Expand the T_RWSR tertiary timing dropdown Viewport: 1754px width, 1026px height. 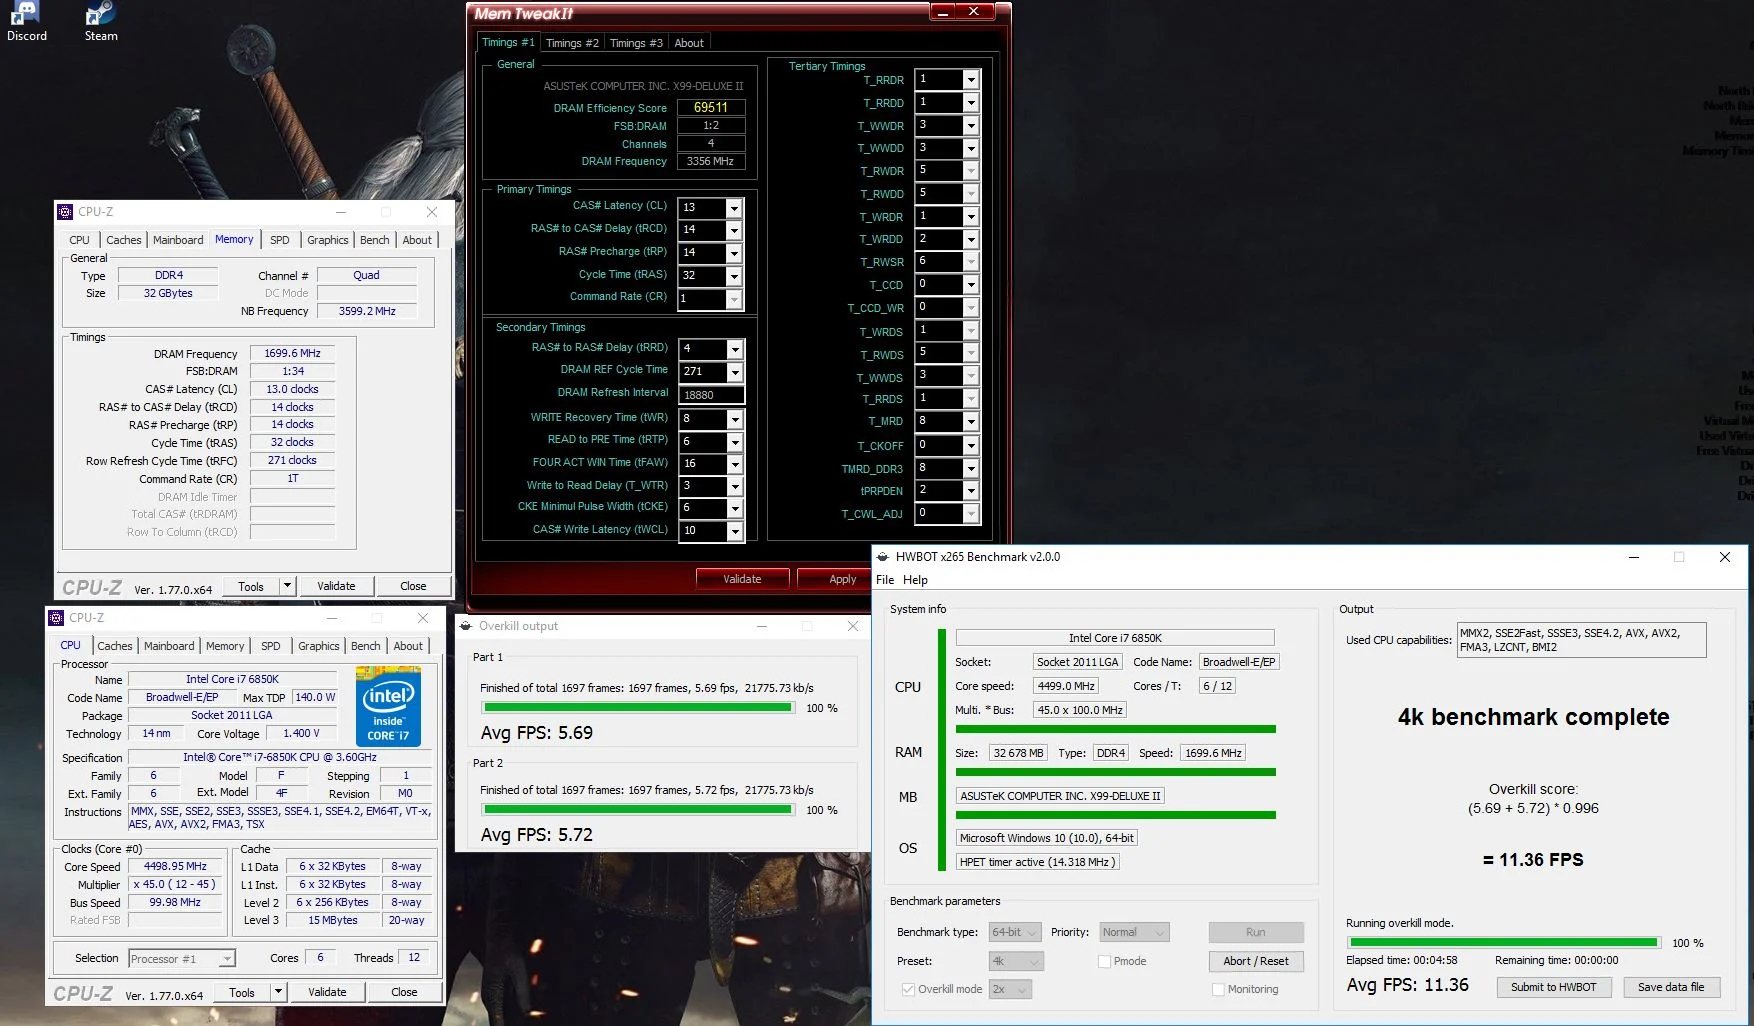[x=970, y=262]
